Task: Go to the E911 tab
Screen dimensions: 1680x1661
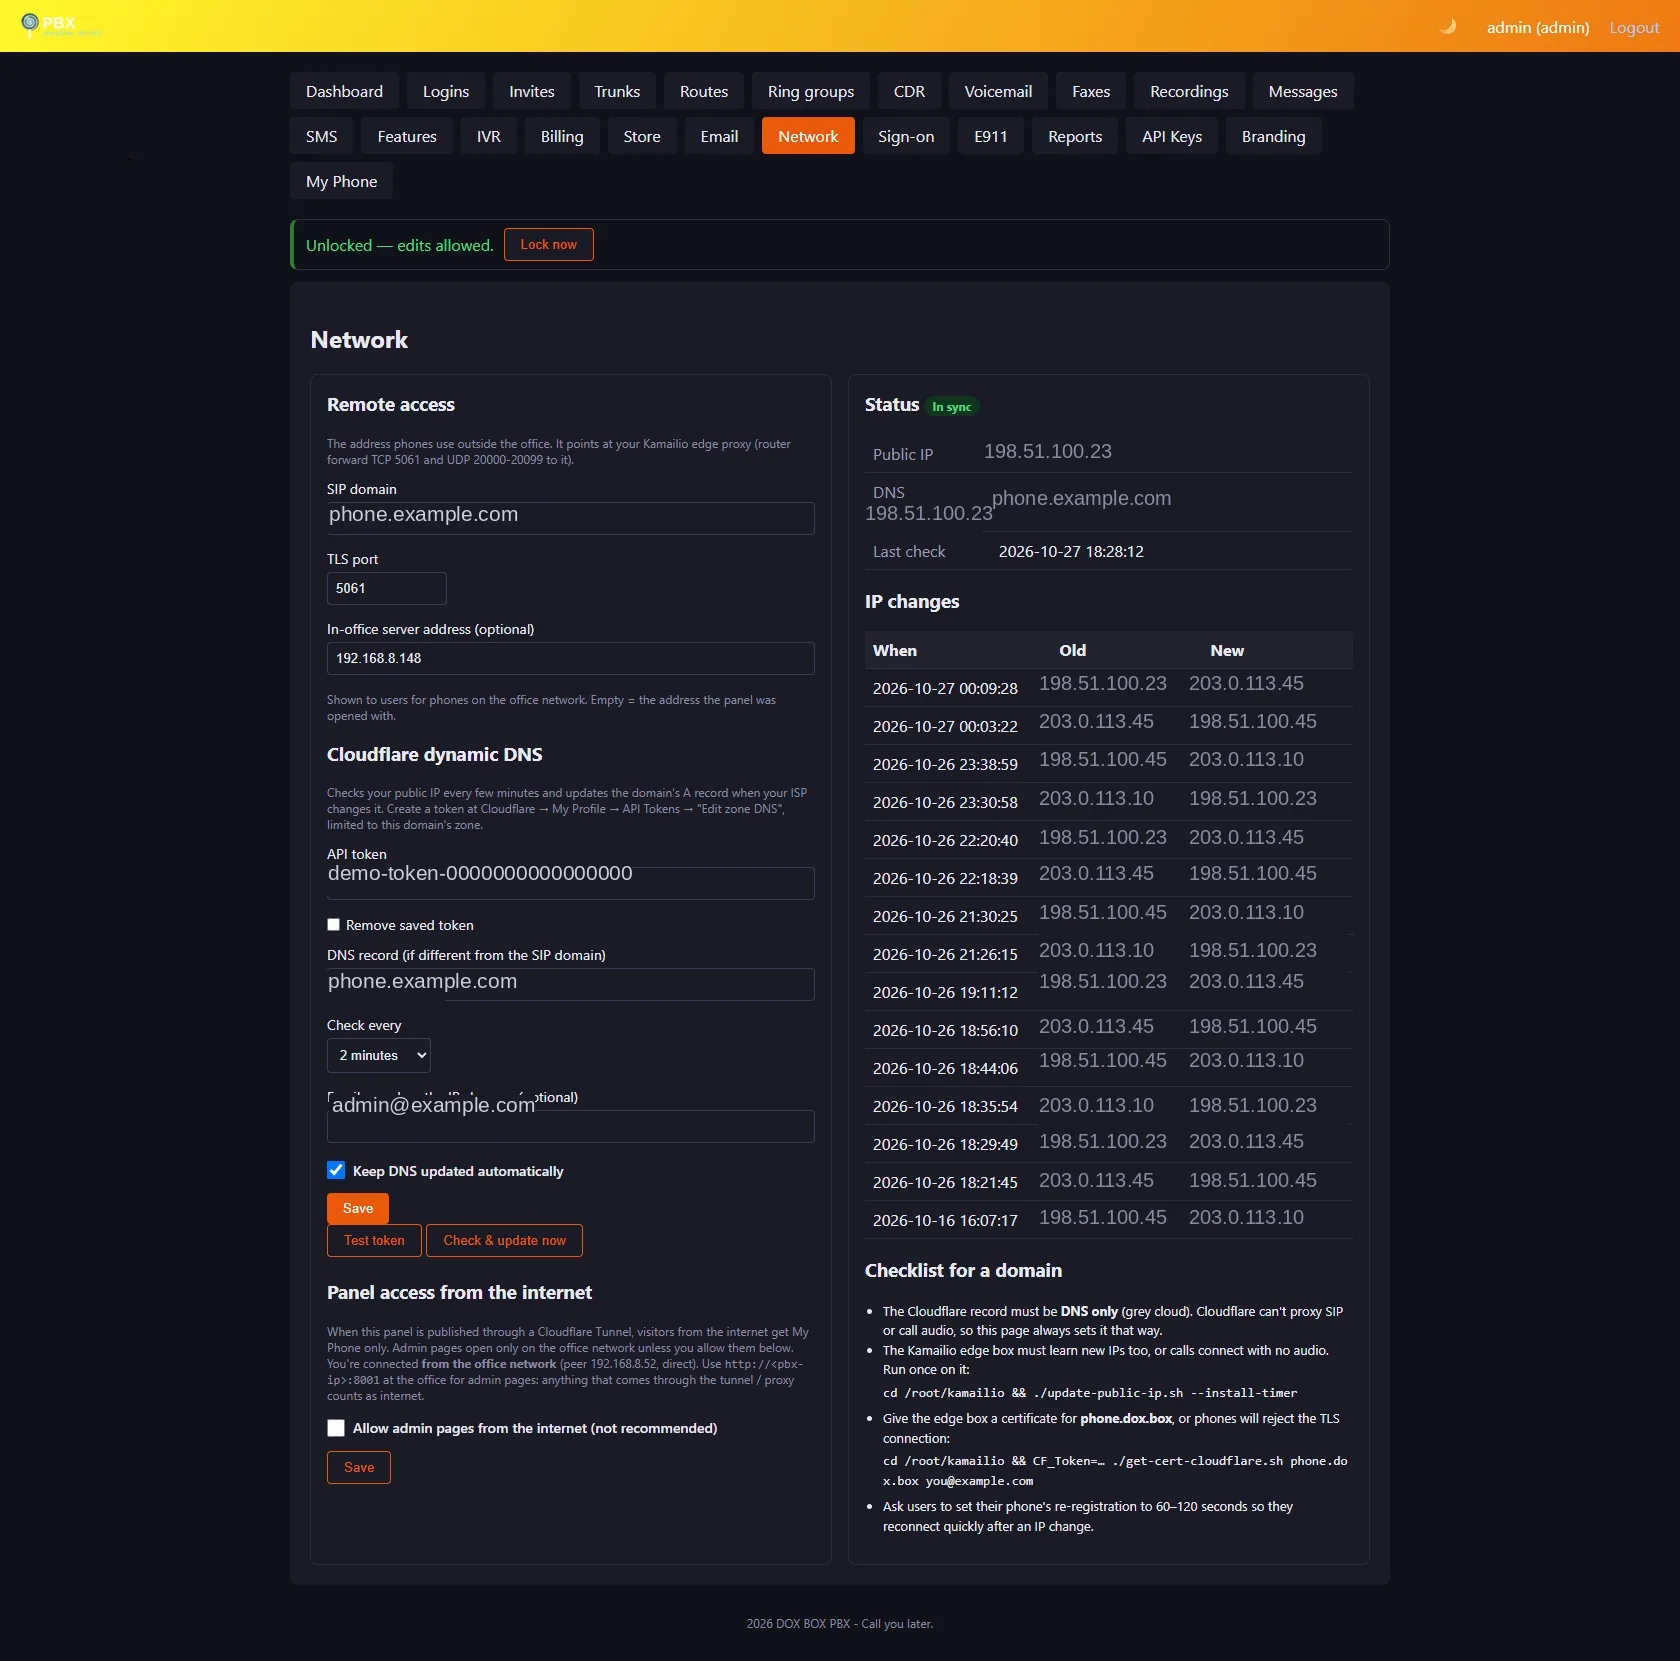Action: pyautogui.click(x=991, y=136)
